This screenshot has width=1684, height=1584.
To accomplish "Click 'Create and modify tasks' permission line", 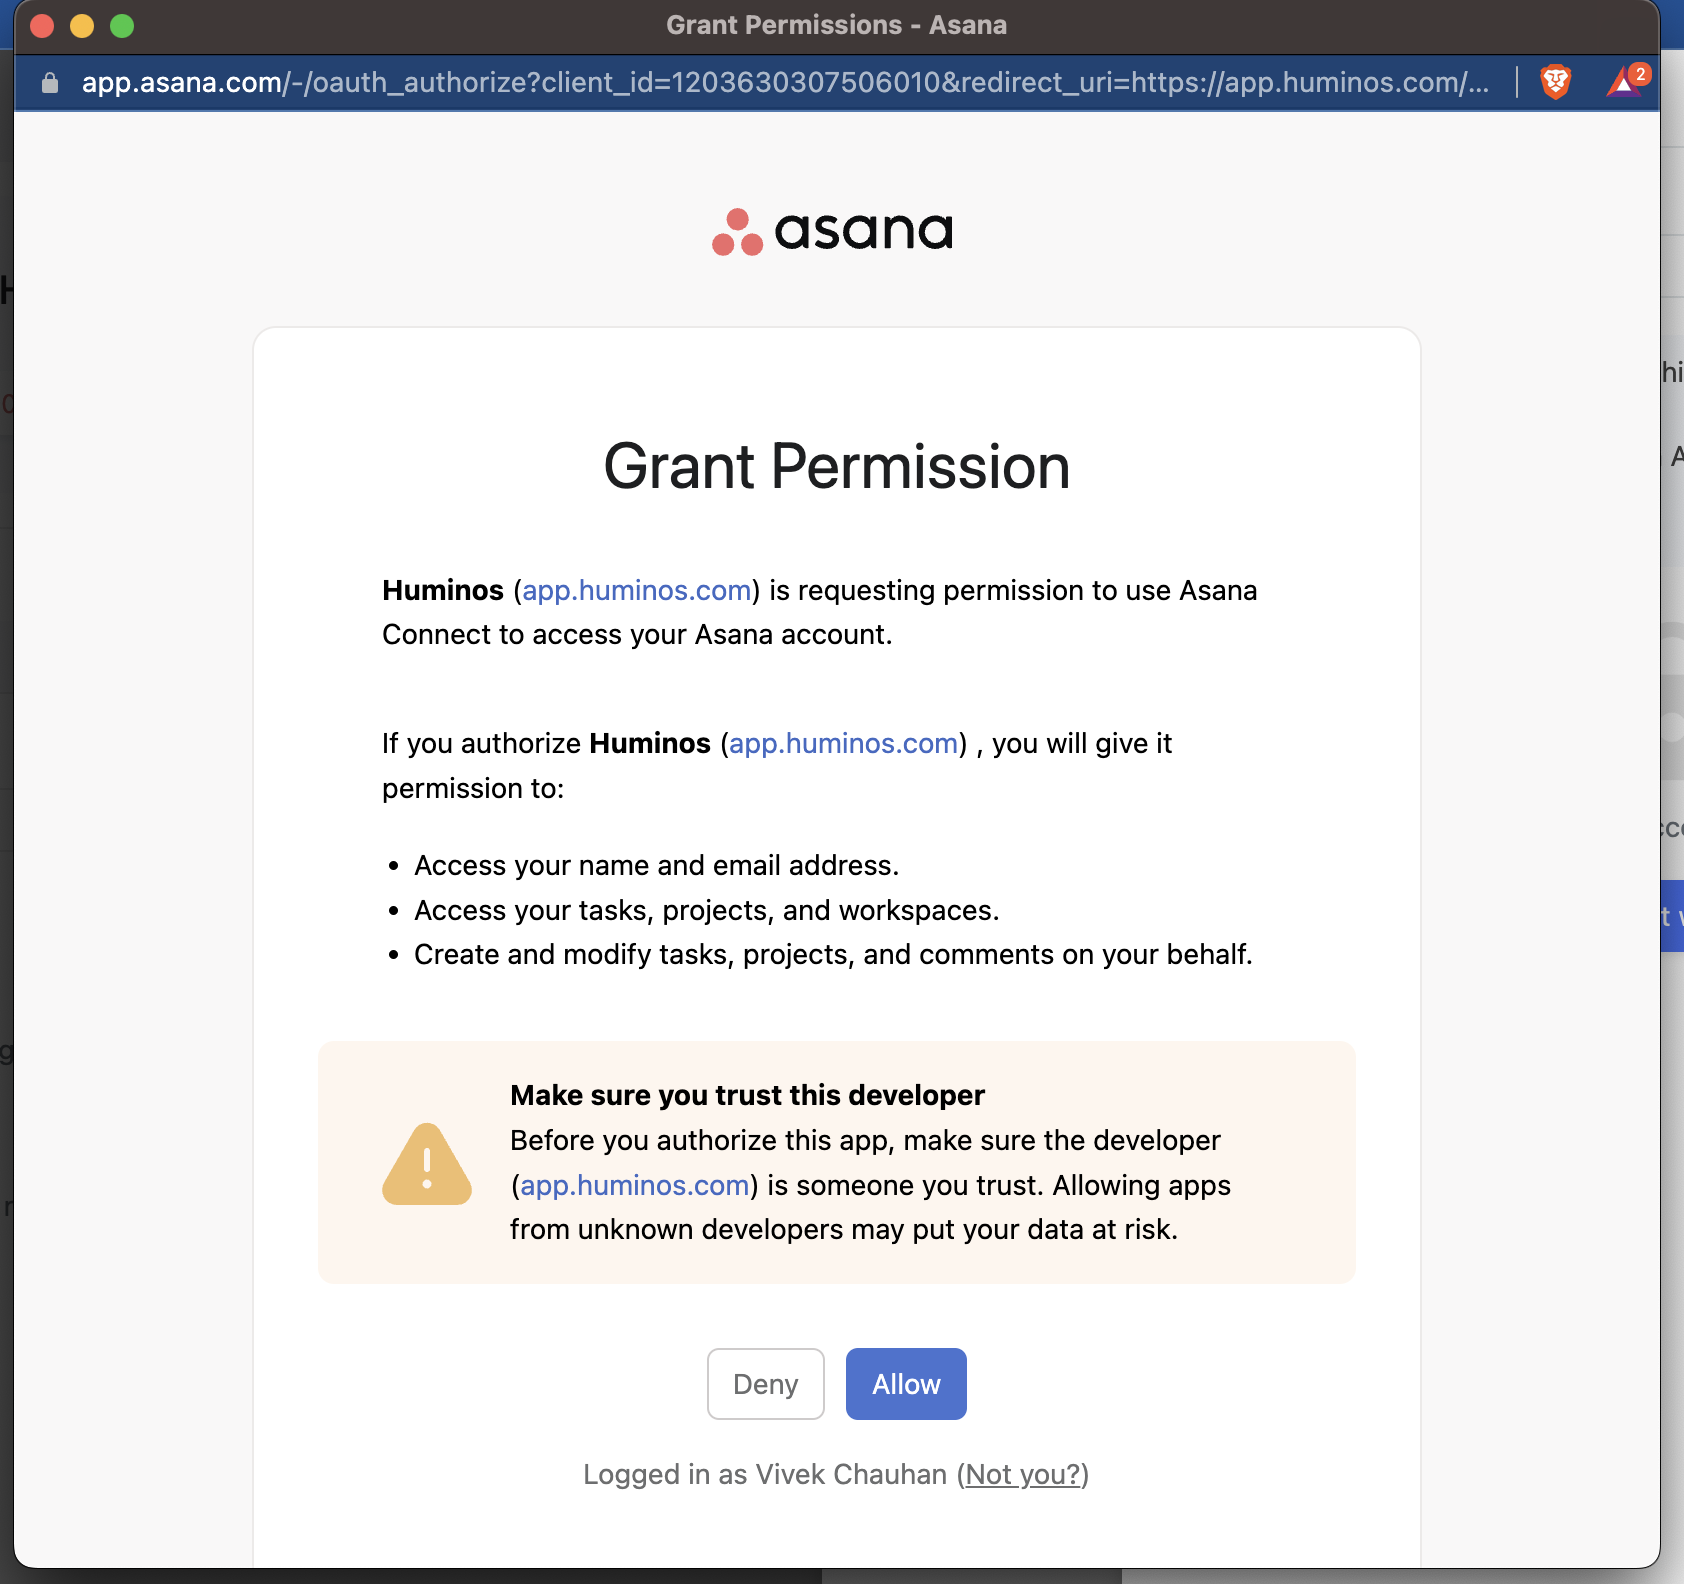I will click(x=833, y=955).
